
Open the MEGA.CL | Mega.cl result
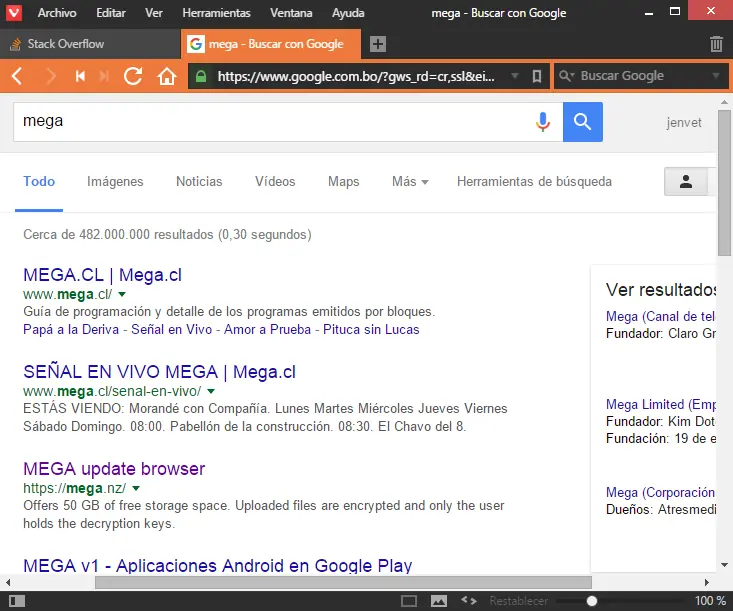(x=102, y=275)
